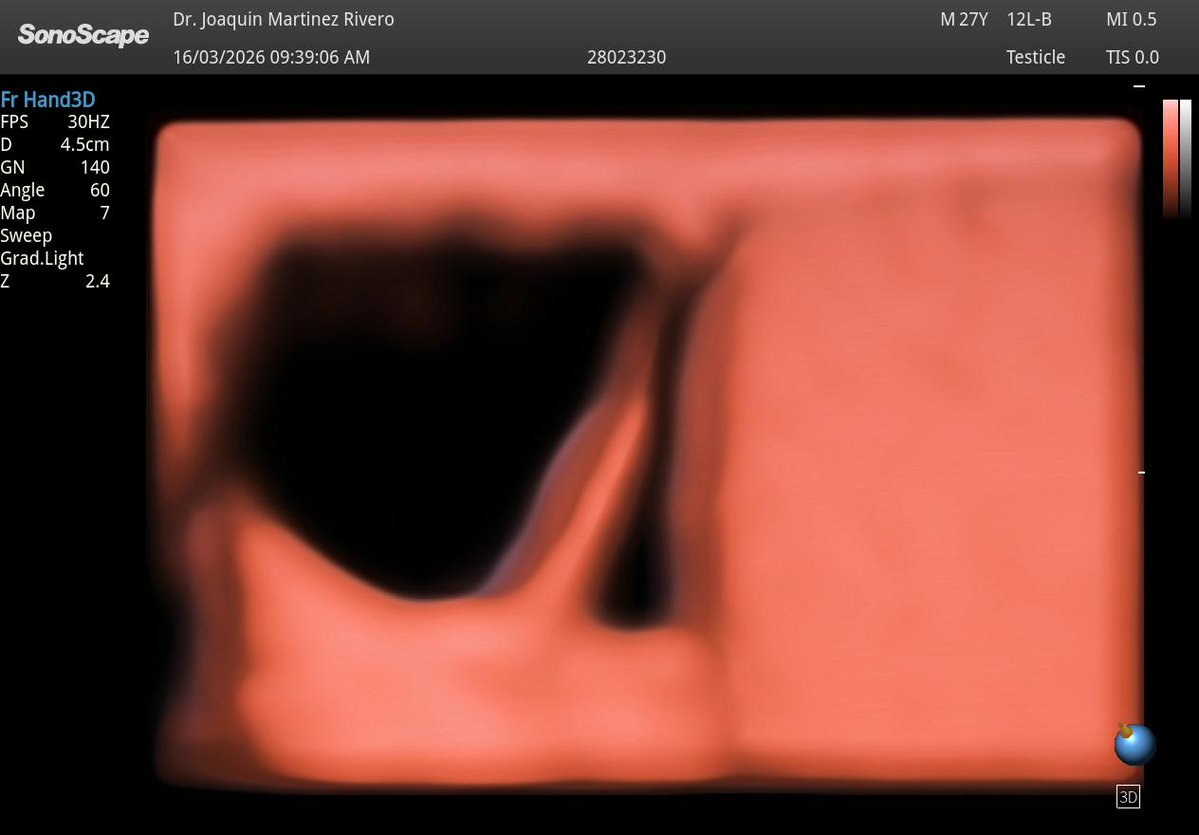Click the blue 3D orientation sphere
This screenshot has height=835, width=1199.
(1135, 744)
